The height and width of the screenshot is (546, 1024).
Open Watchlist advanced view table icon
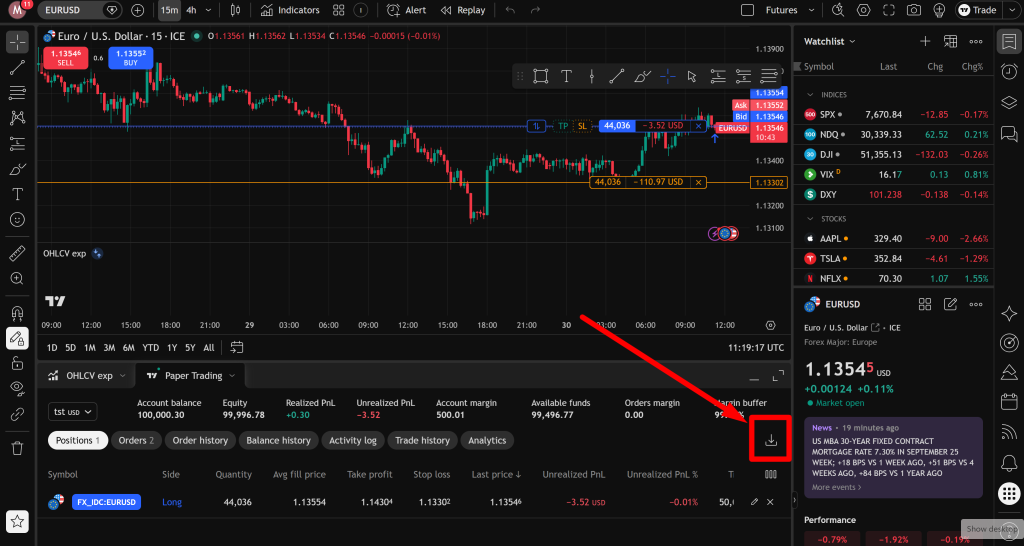click(x=950, y=41)
